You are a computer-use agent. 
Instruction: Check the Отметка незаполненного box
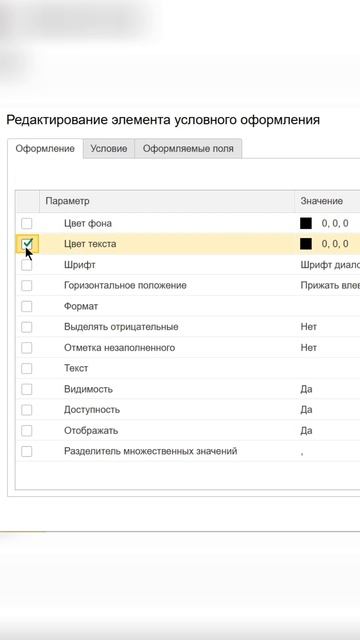tap(27, 348)
